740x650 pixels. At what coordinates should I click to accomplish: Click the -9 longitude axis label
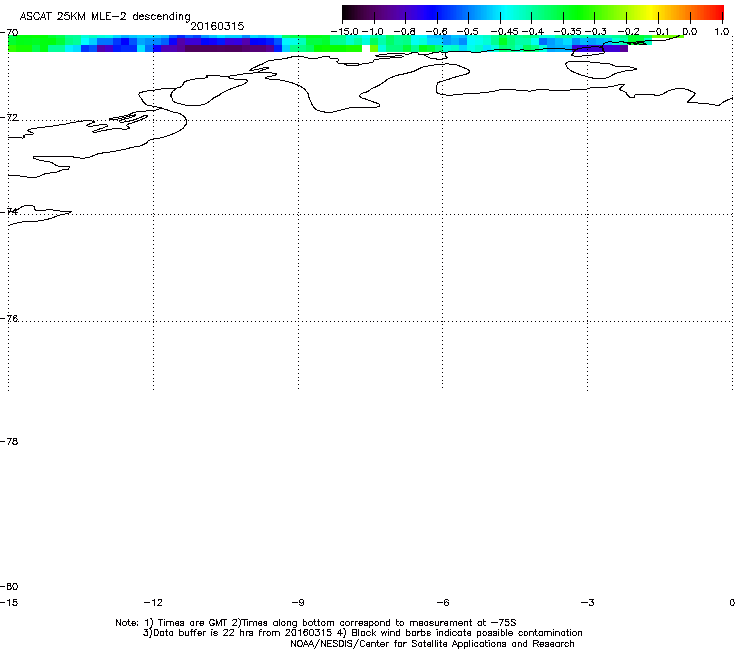[x=298, y=602]
